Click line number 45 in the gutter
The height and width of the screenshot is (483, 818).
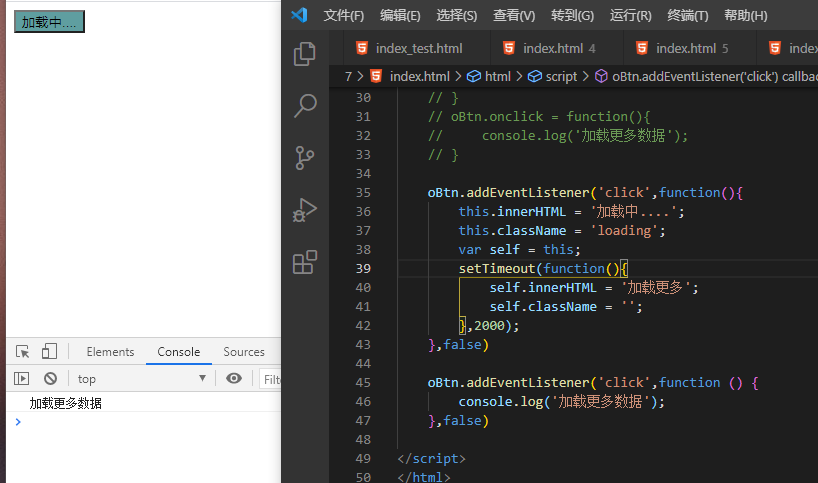(x=363, y=382)
